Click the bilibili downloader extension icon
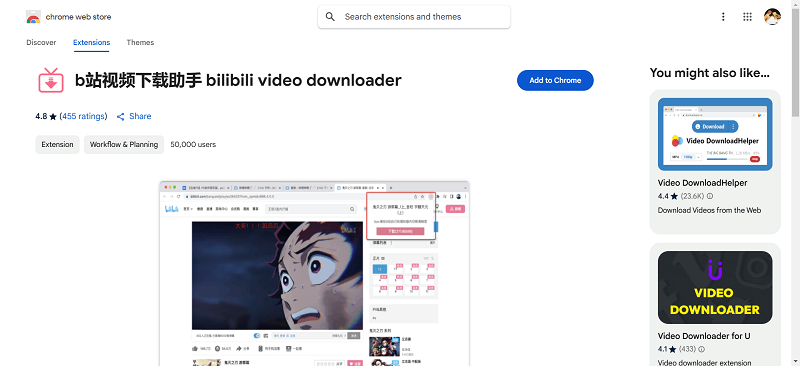The height and width of the screenshot is (366, 800). coord(51,81)
